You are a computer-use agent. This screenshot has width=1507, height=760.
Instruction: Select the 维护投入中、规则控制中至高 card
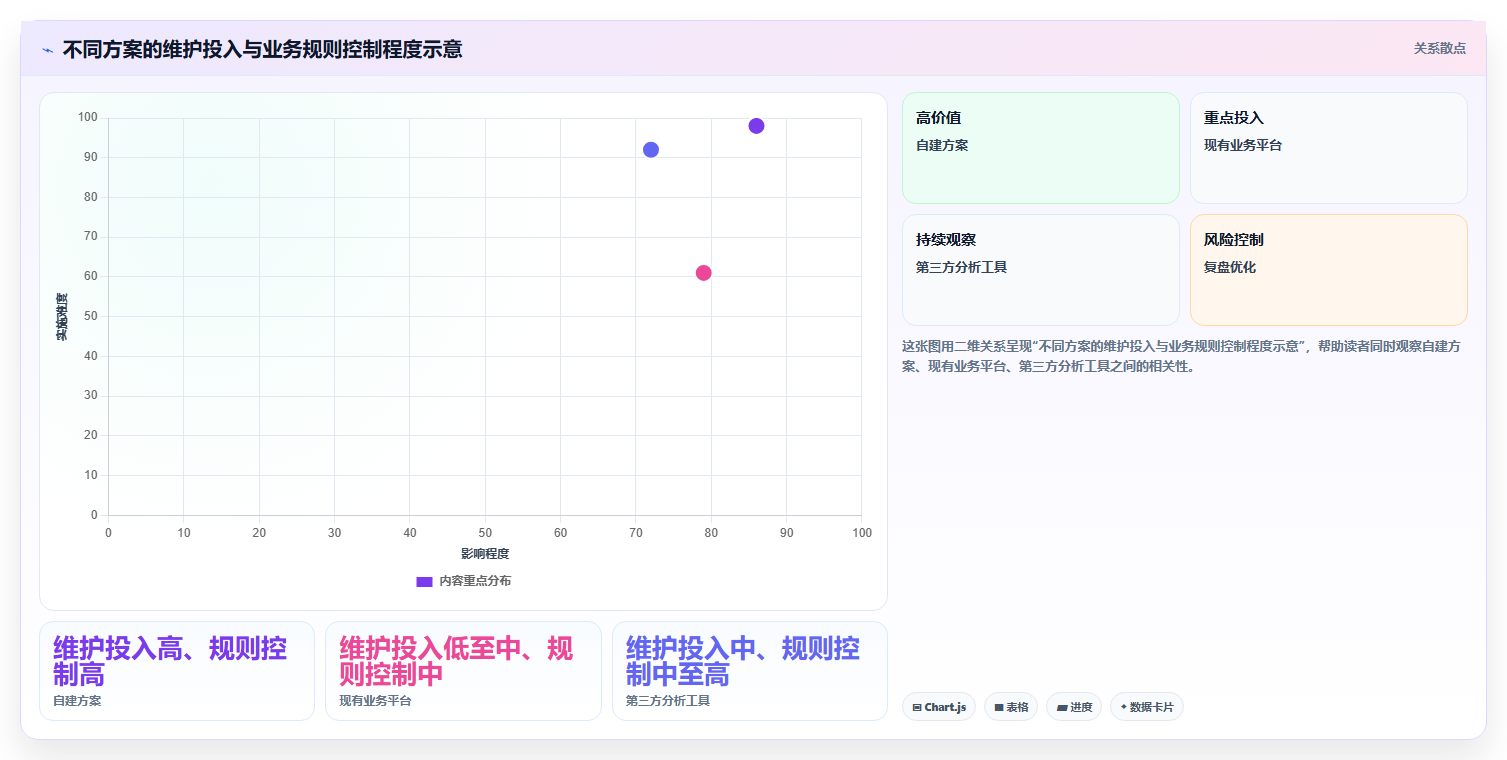[749, 671]
